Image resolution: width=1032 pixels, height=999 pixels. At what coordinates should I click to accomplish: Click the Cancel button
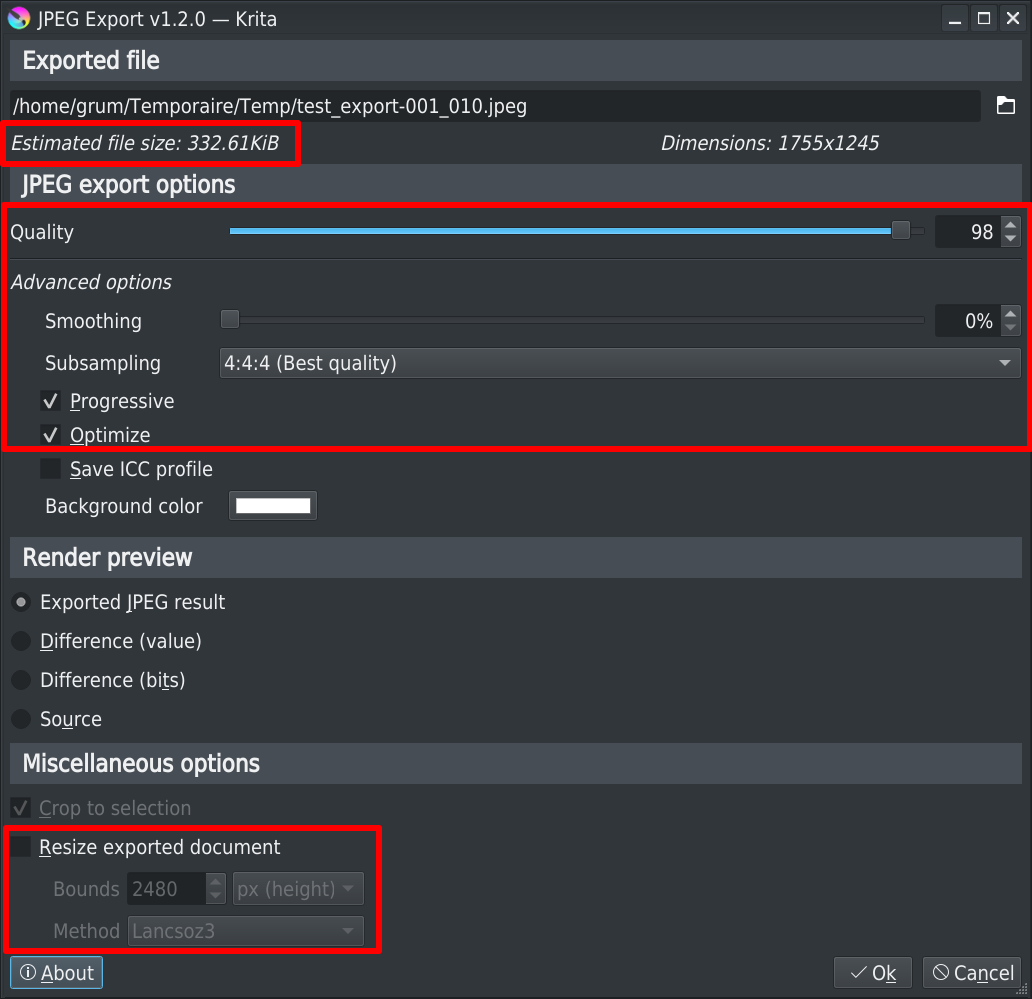coord(972,973)
